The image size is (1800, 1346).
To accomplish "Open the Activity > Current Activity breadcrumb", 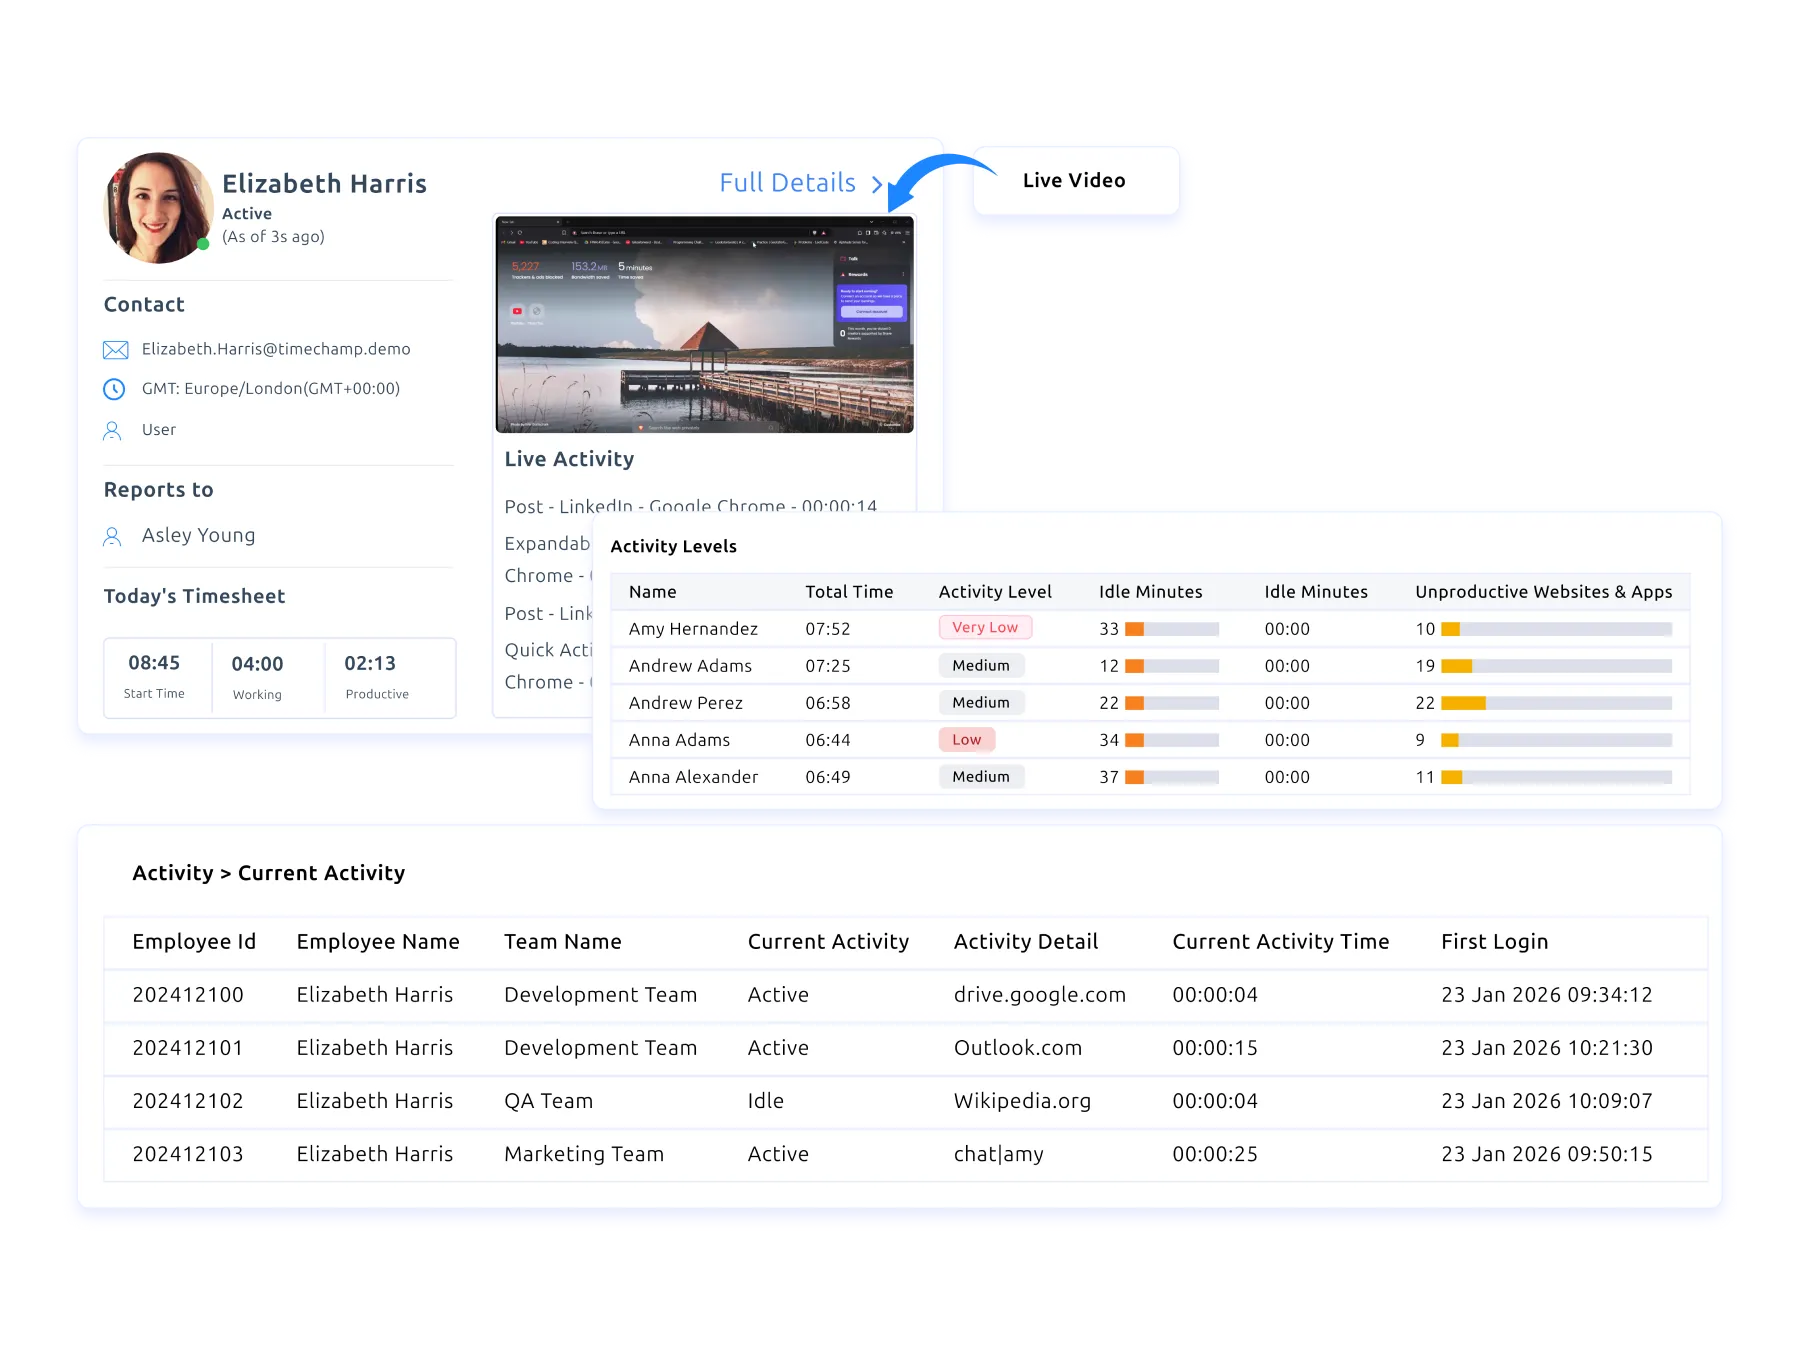I will click(269, 873).
